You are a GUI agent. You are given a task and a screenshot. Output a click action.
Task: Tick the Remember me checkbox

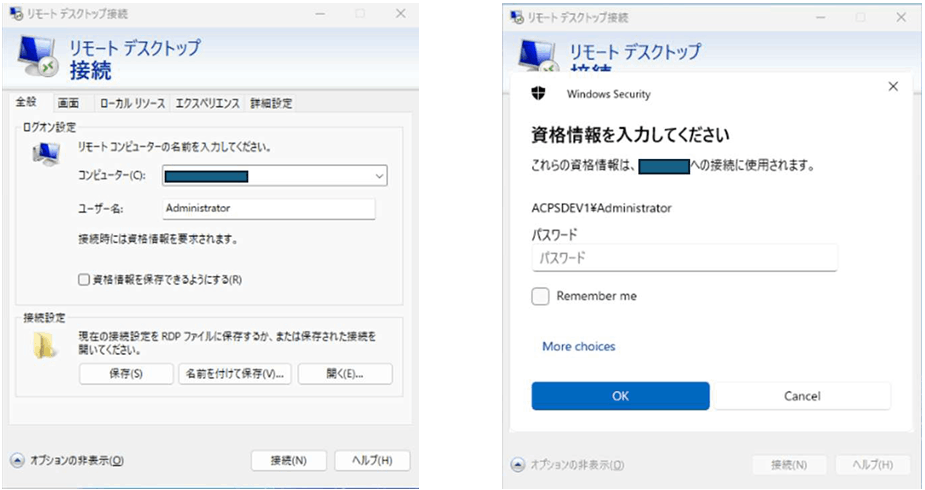point(540,296)
